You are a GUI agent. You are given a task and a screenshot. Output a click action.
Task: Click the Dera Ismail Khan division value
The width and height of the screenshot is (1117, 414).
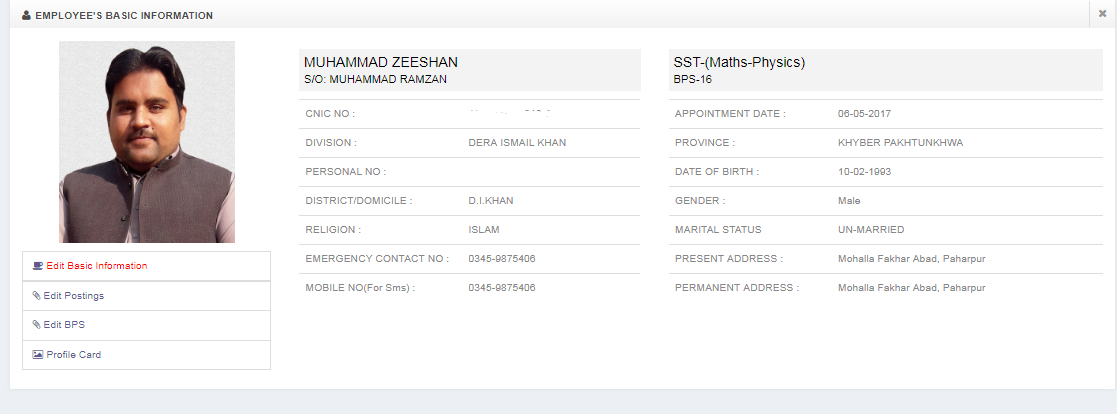pos(517,143)
